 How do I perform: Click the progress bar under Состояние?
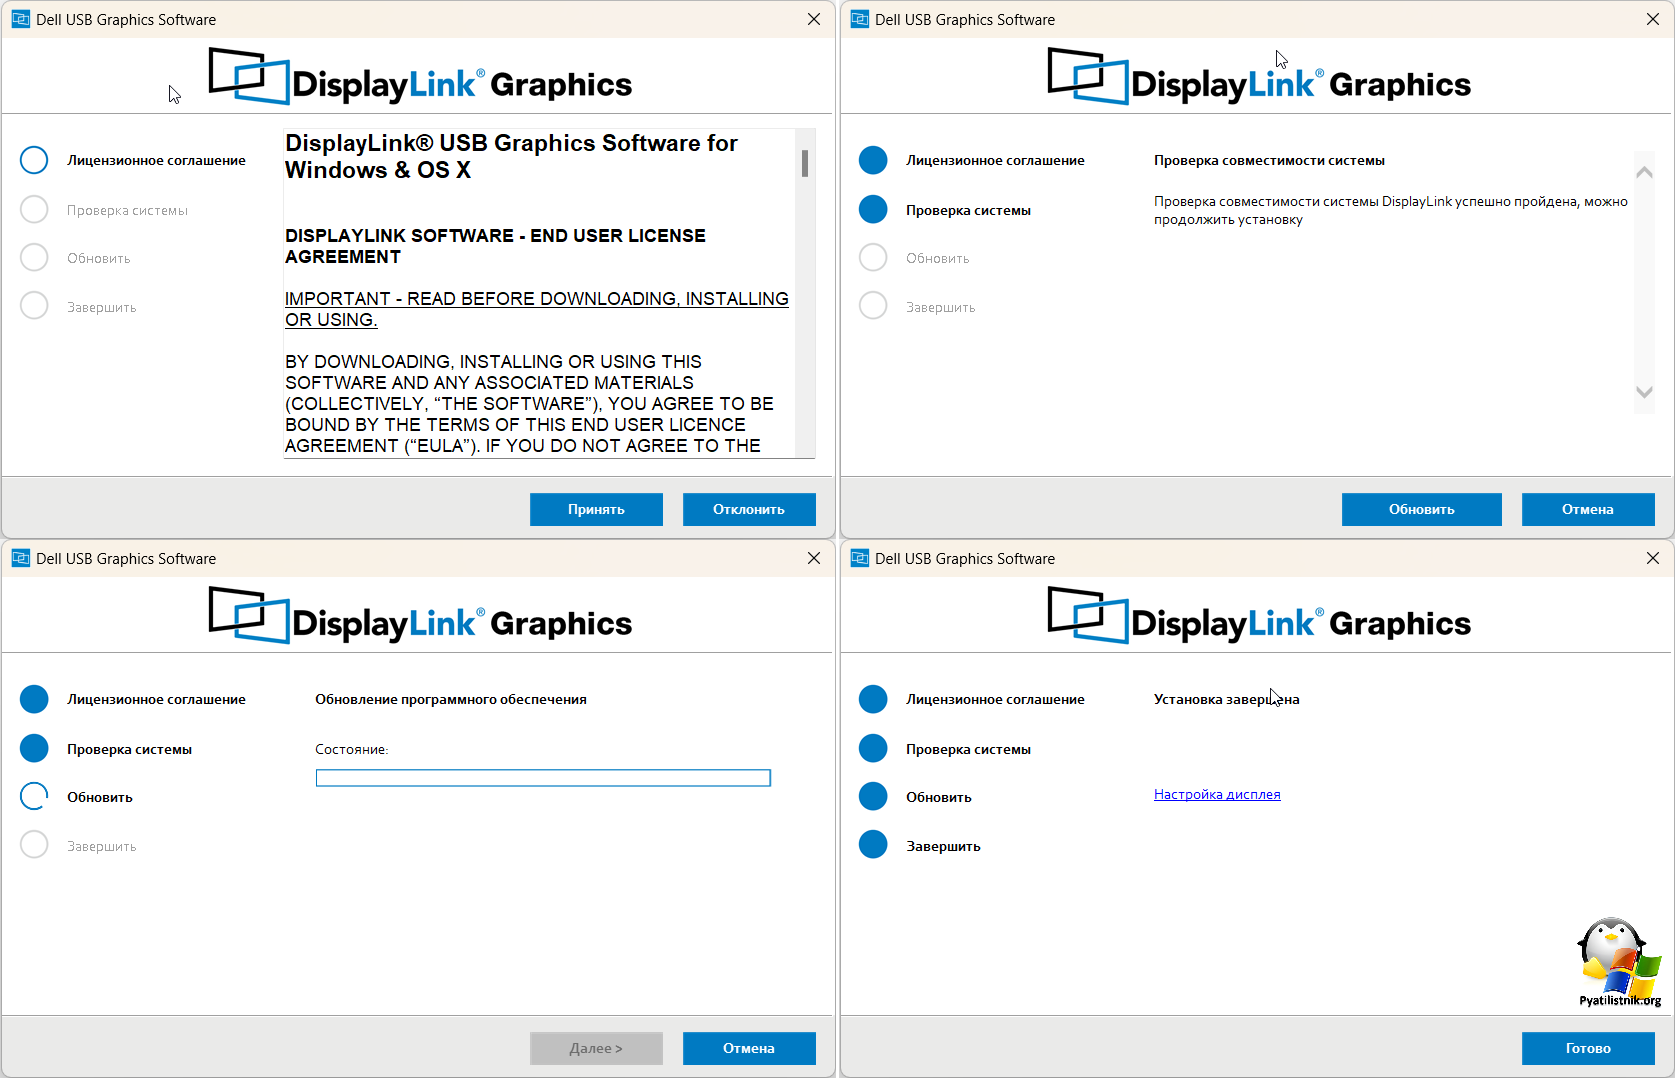pos(543,778)
